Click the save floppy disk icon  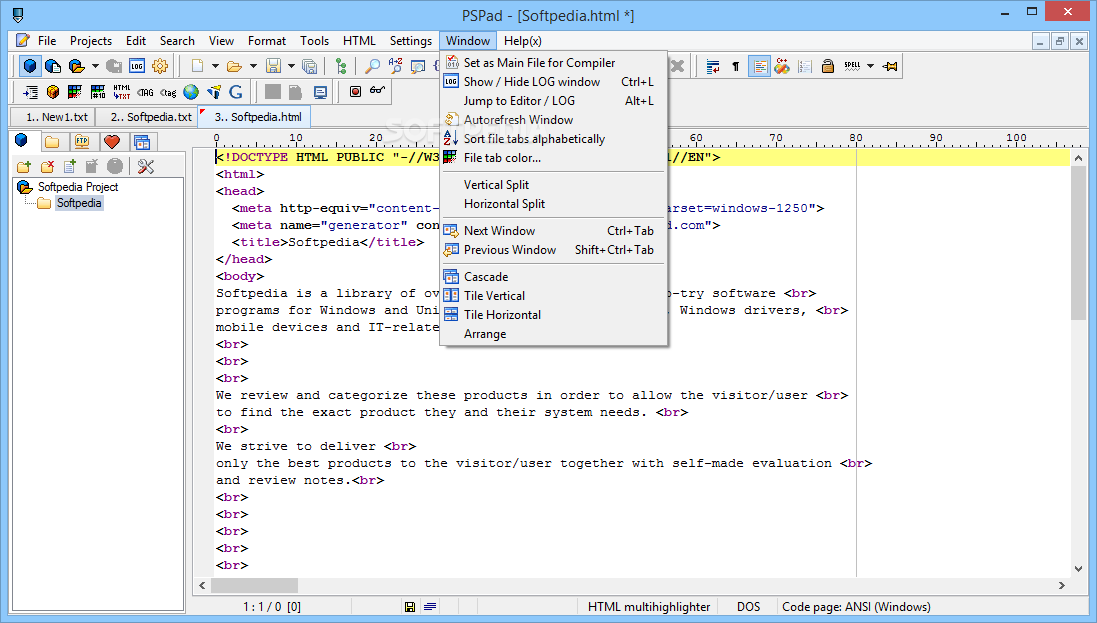(274, 66)
